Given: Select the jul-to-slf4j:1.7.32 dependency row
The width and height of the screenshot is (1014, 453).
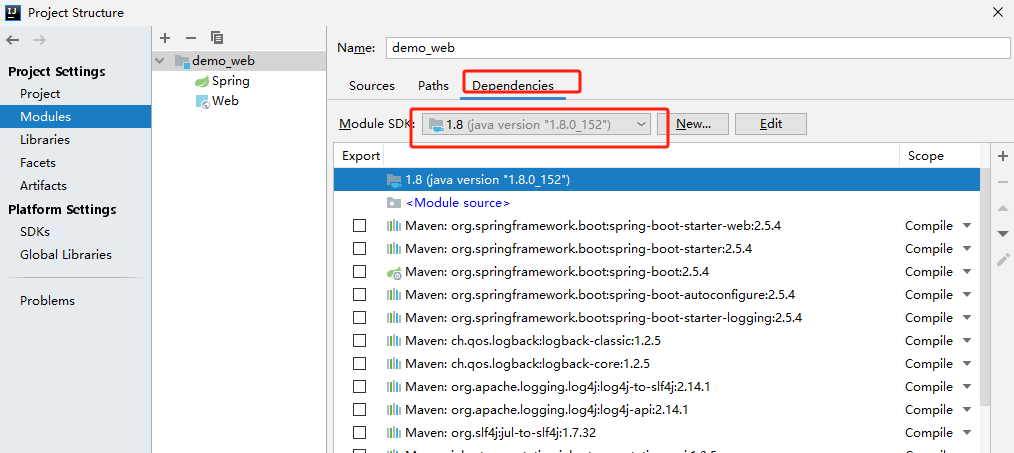Looking at the screenshot, I should 657,432.
